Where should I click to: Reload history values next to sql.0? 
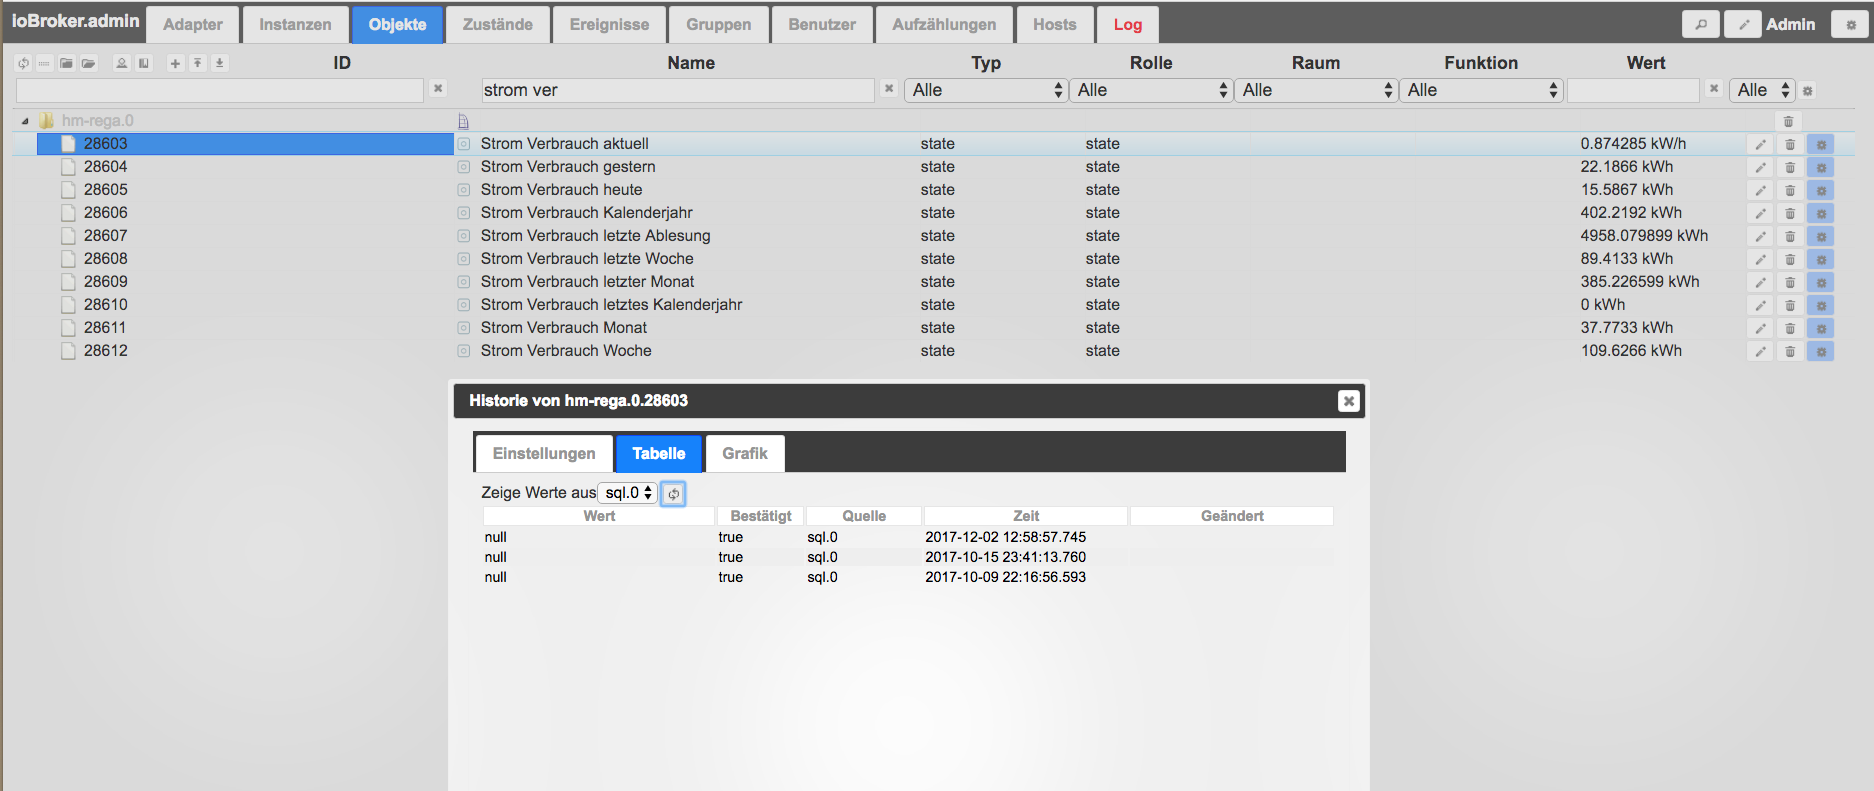point(674,493)
